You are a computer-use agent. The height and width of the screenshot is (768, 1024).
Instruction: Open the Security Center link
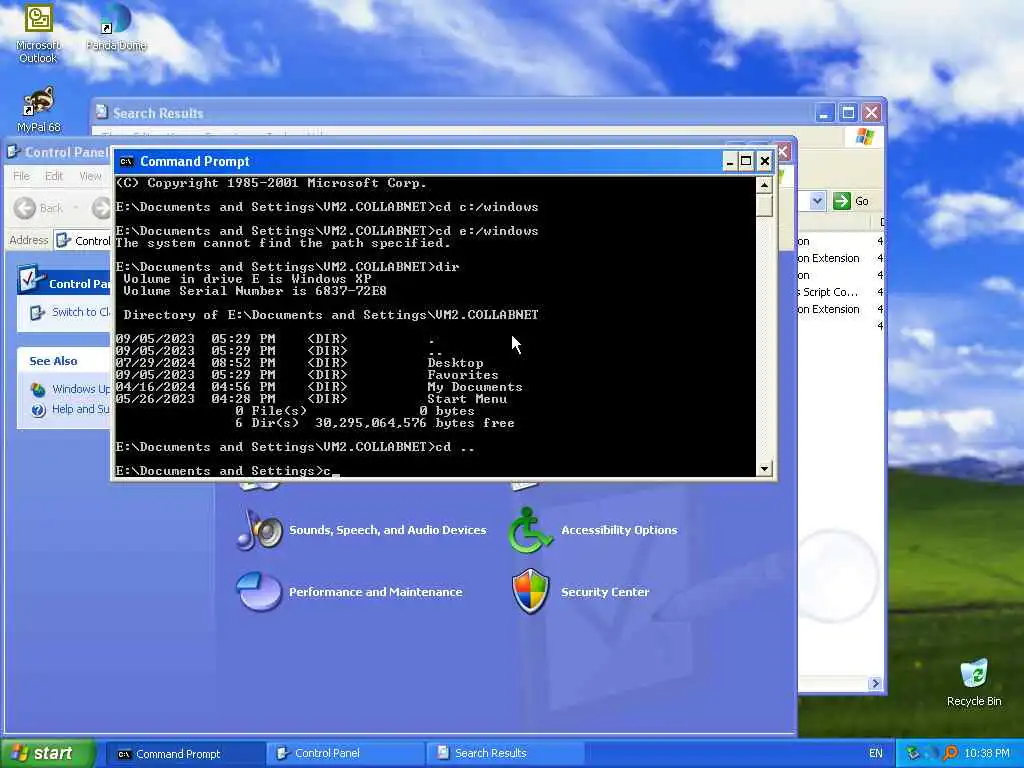pos(605,592)
